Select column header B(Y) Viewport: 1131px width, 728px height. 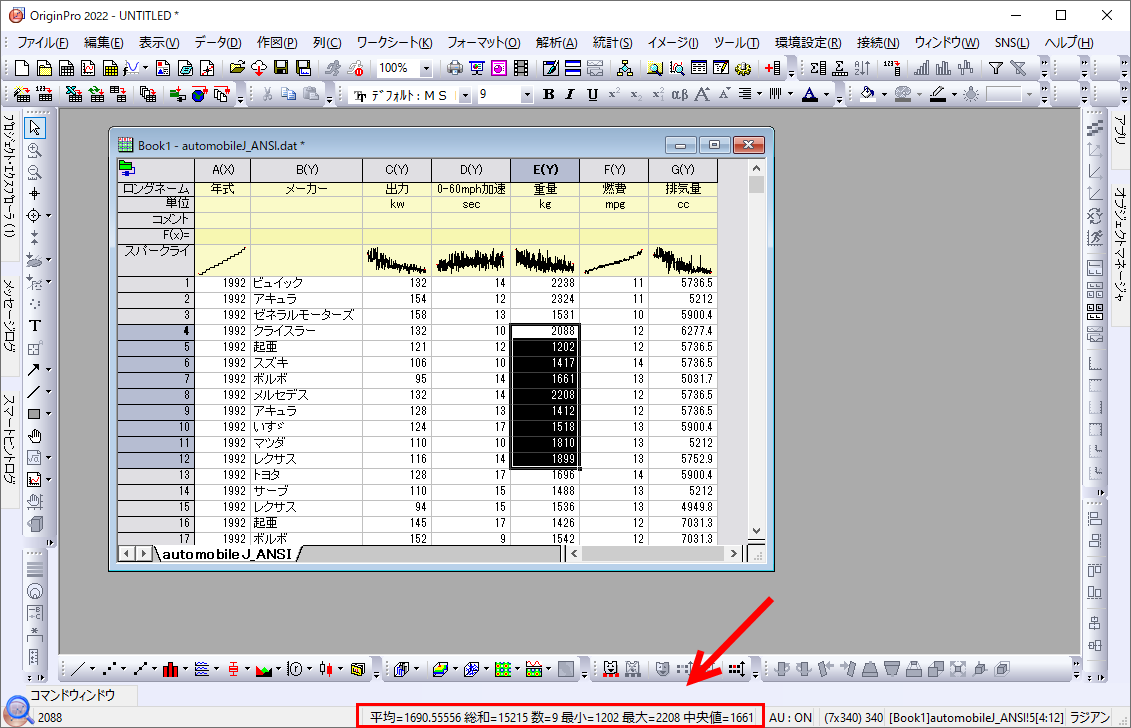[307, 170]
